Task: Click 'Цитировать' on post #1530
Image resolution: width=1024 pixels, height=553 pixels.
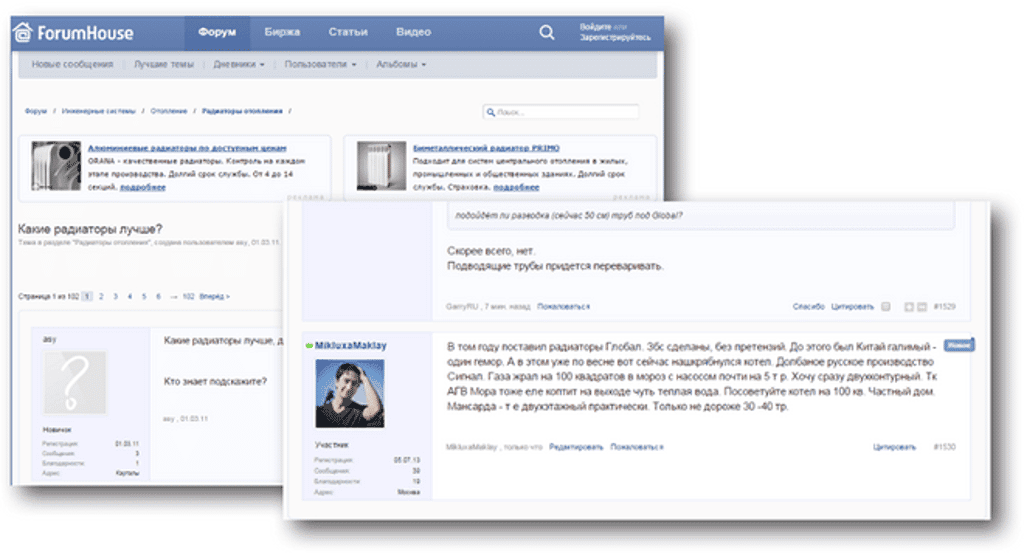Action: 895,447
